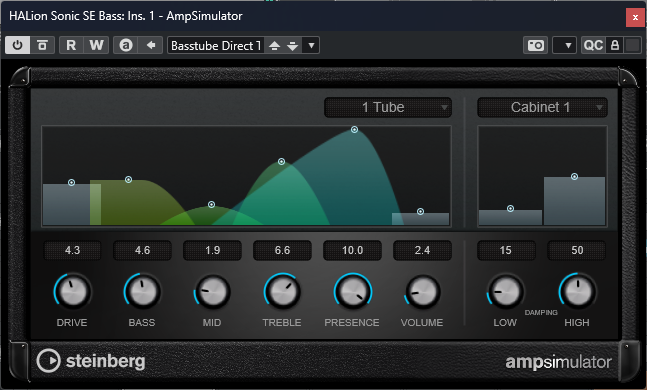This screenshot has height=390, width=647.
Task: Switch A/B settings comparison button
Action: [x=126, y=45]
